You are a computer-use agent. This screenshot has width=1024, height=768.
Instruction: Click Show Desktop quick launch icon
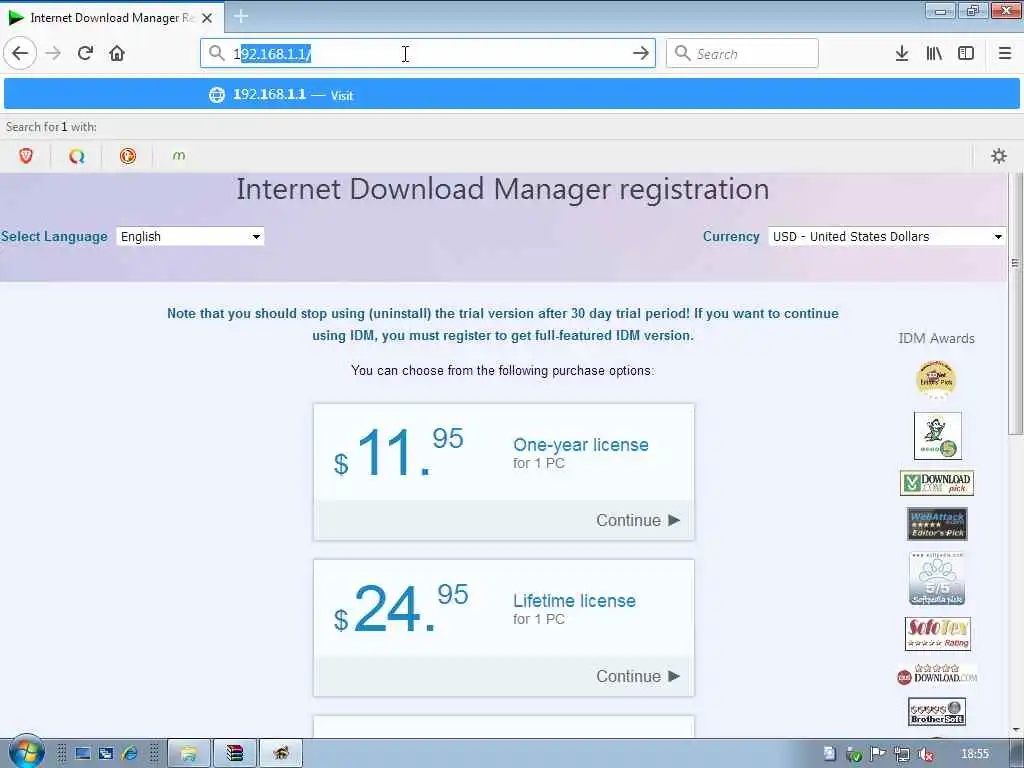[82, 754]
